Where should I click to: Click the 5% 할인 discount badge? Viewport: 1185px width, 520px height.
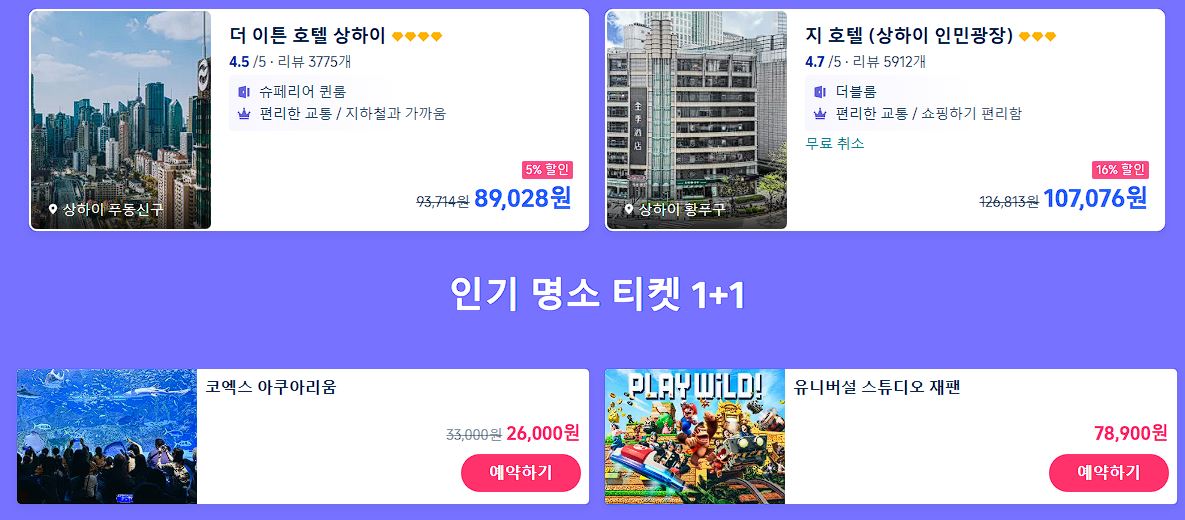547,169
